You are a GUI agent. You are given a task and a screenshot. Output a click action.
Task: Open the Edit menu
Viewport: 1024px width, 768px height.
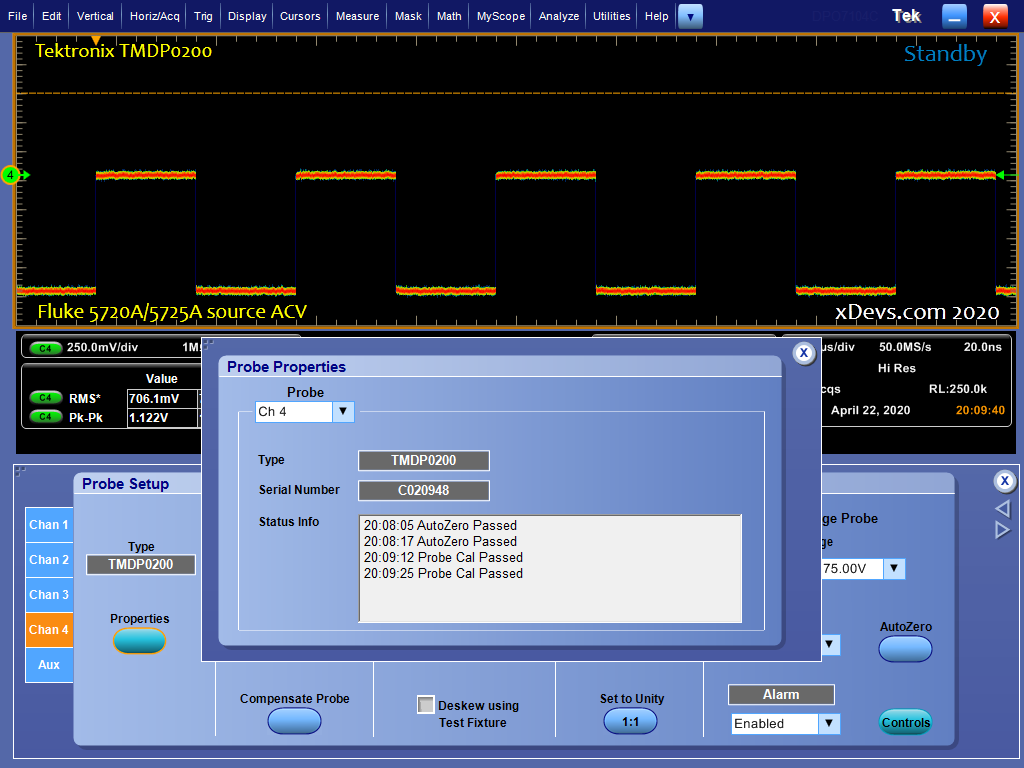pyautogui.click(x=52, y=16)
